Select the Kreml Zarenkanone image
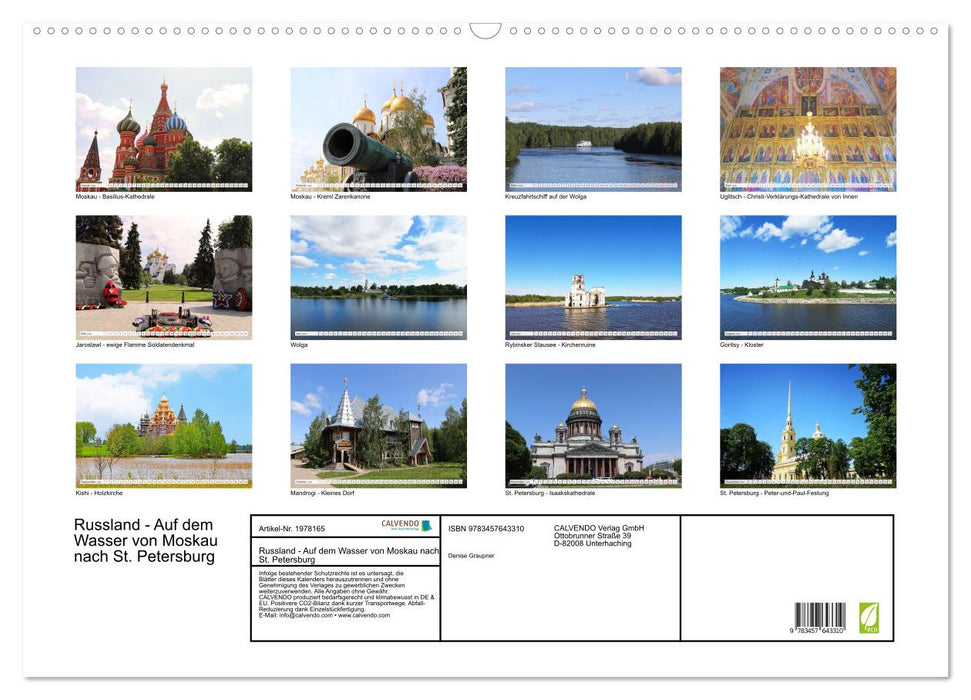 click(378, 127)
